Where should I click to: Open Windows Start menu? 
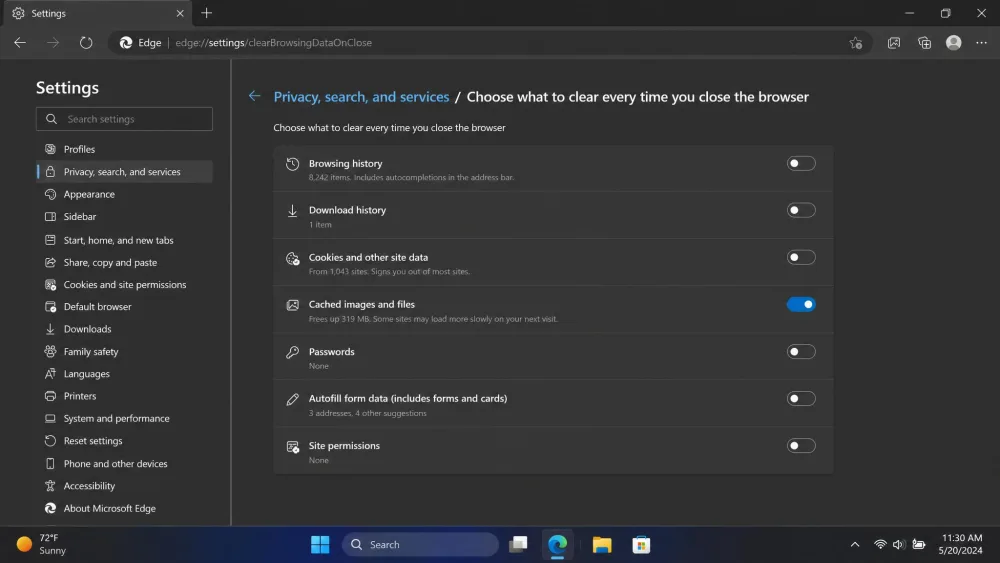click(320, 545)
